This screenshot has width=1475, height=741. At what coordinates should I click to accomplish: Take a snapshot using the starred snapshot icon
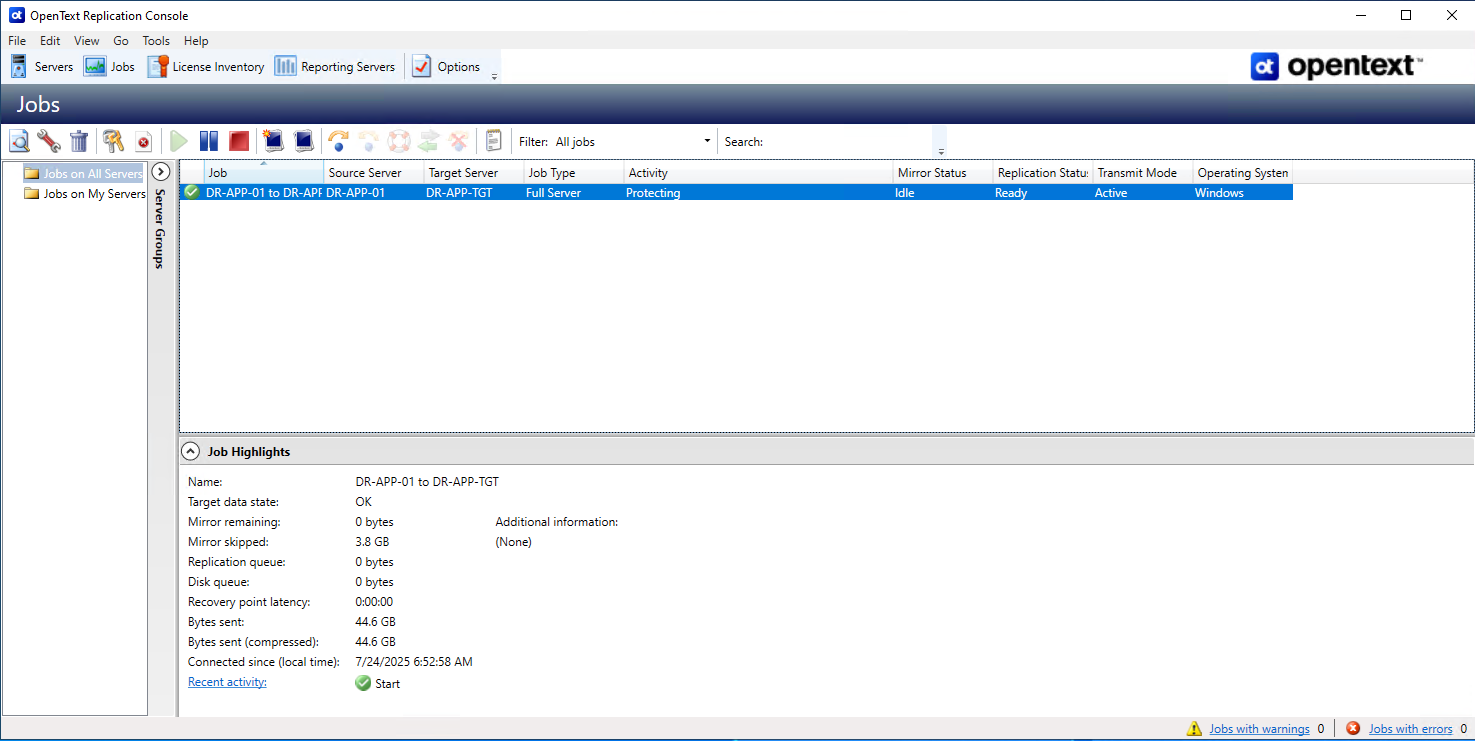tap(273, 141)
